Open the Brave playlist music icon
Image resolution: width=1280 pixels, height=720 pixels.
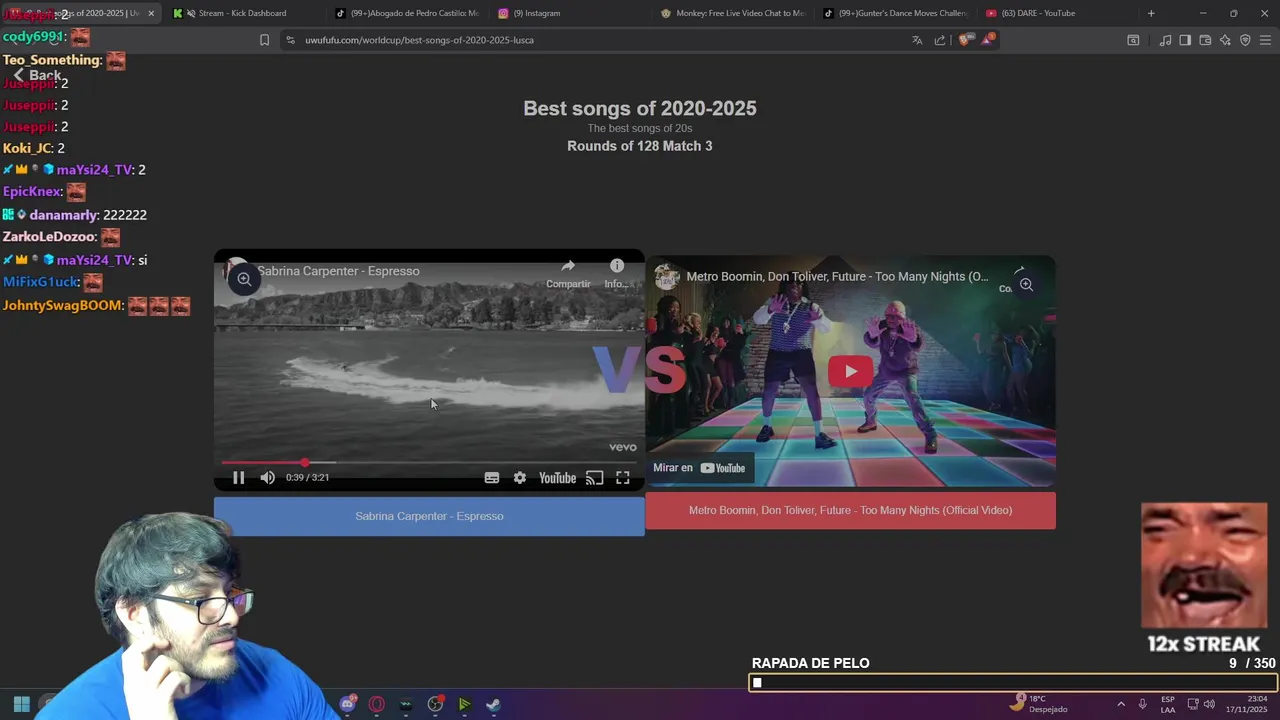(1165, 40)
